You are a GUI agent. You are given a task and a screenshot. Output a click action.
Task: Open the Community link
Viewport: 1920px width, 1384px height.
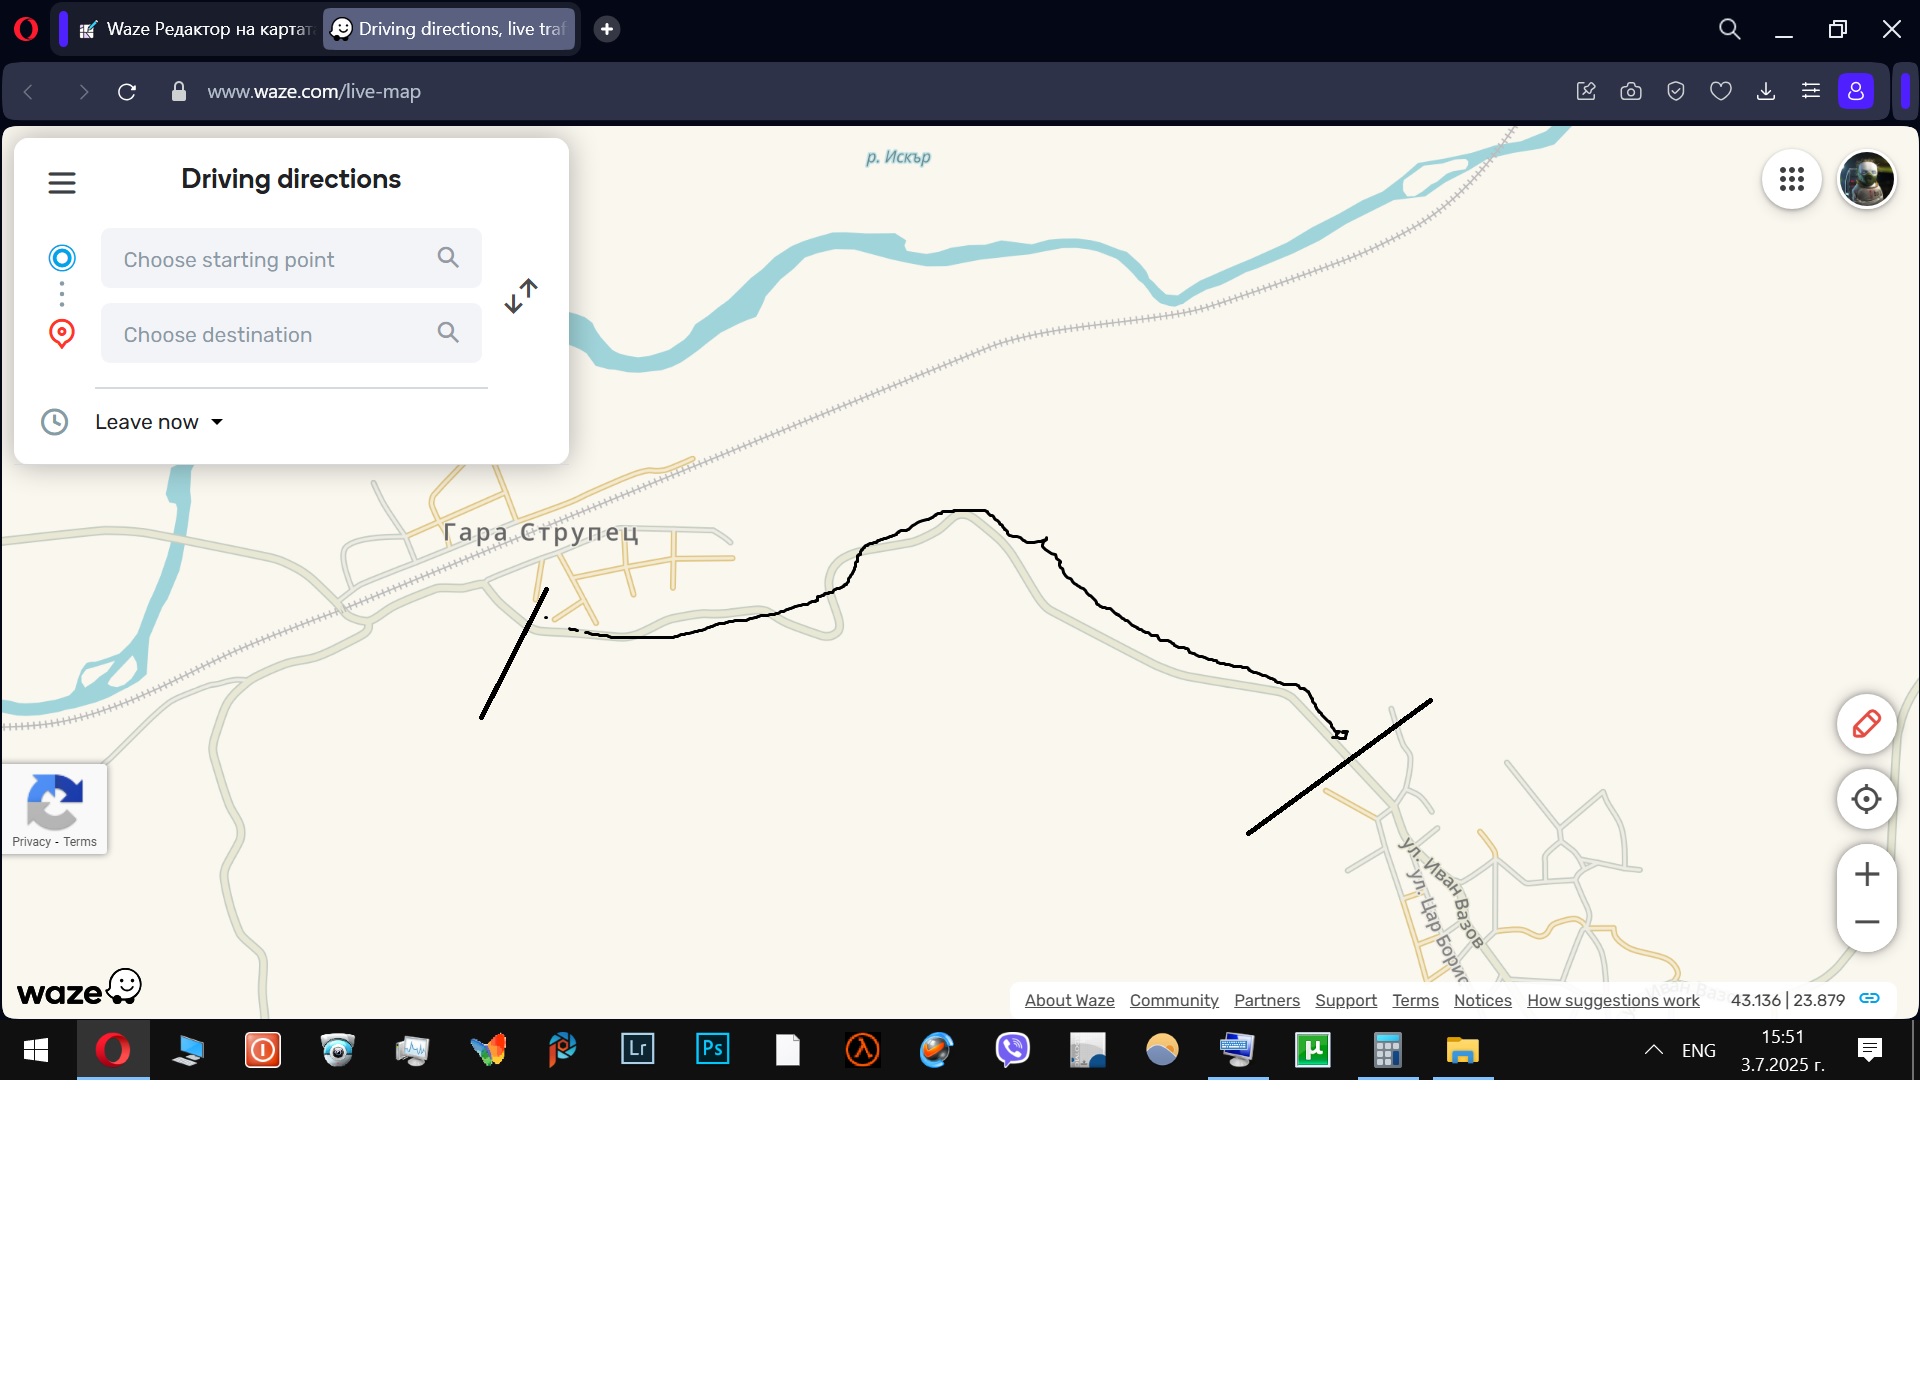[x=1174, y=1000]
